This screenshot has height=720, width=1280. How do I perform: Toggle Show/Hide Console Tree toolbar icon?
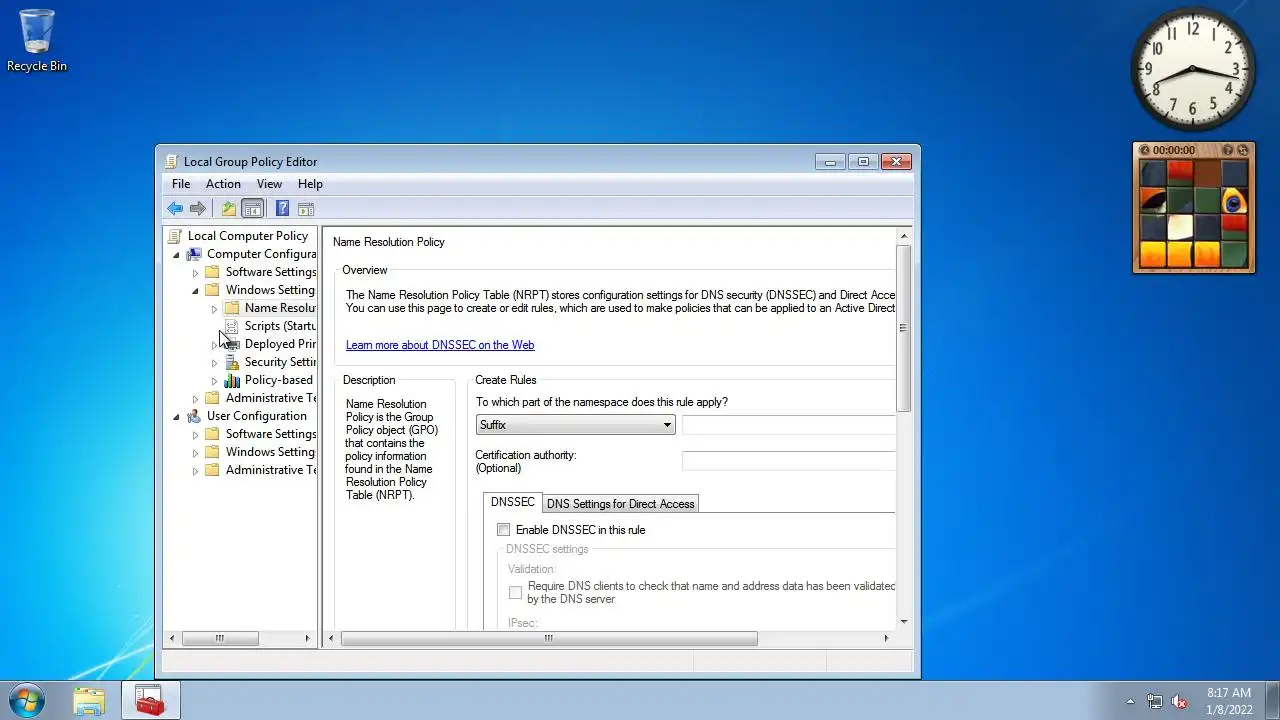click(253, 209)
